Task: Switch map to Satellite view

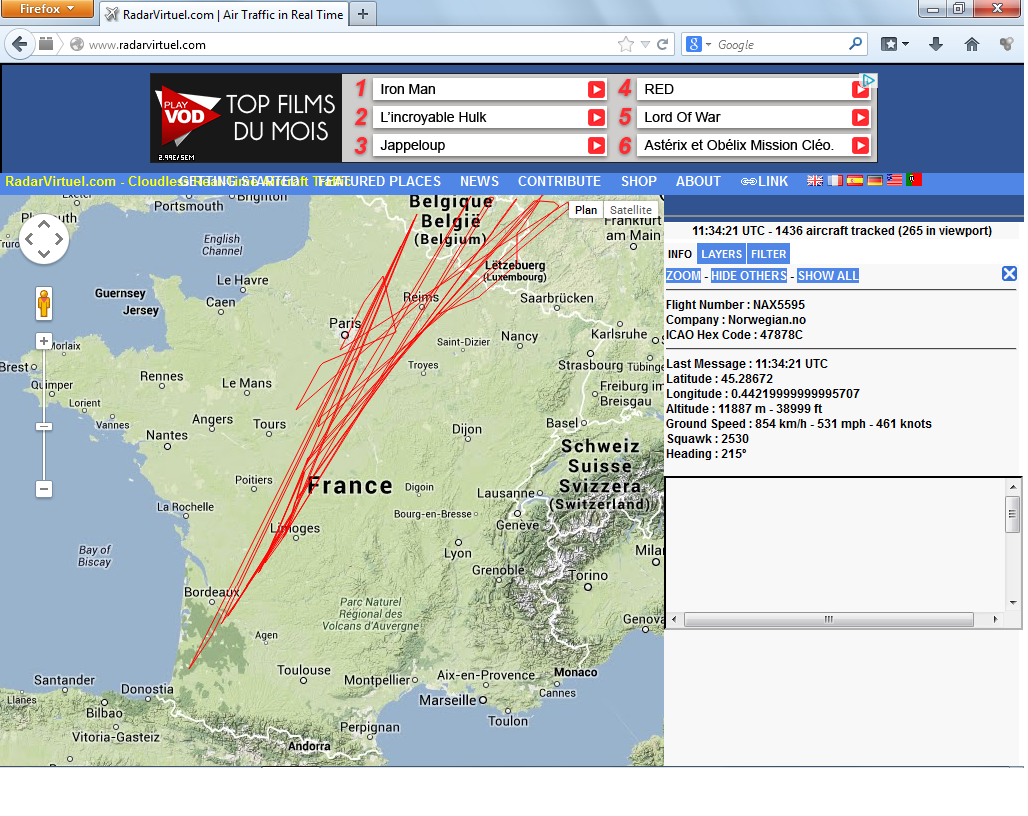Action: point(631,210)
